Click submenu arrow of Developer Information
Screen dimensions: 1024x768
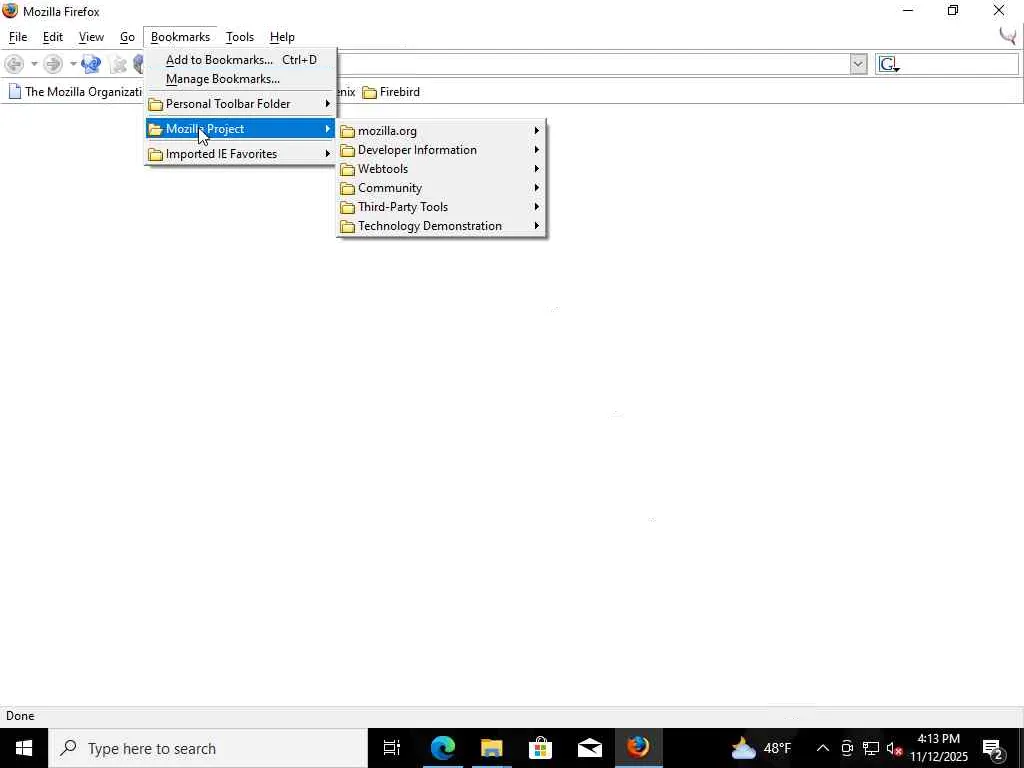537,150
